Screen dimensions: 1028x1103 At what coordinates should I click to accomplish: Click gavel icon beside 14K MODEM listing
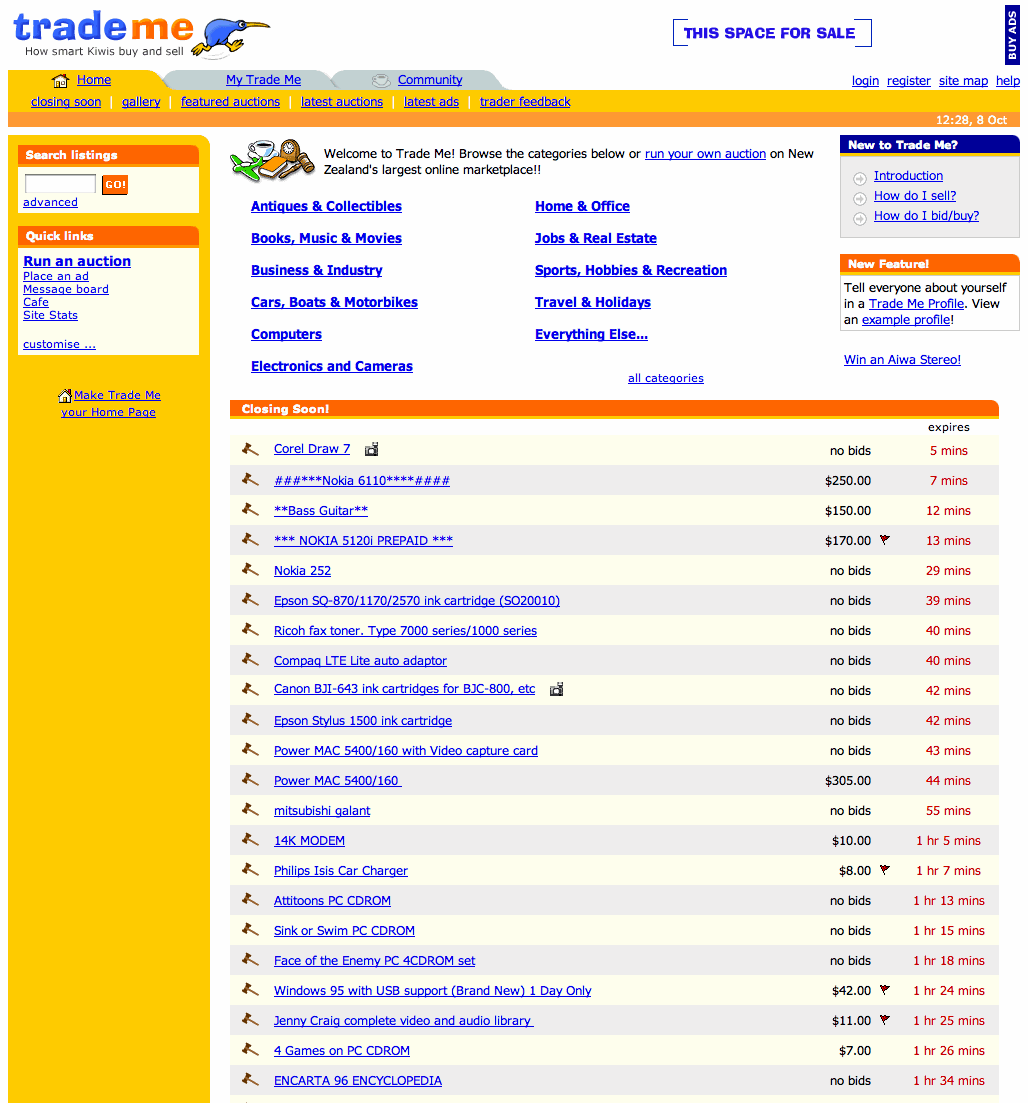[x=250, y=839]
